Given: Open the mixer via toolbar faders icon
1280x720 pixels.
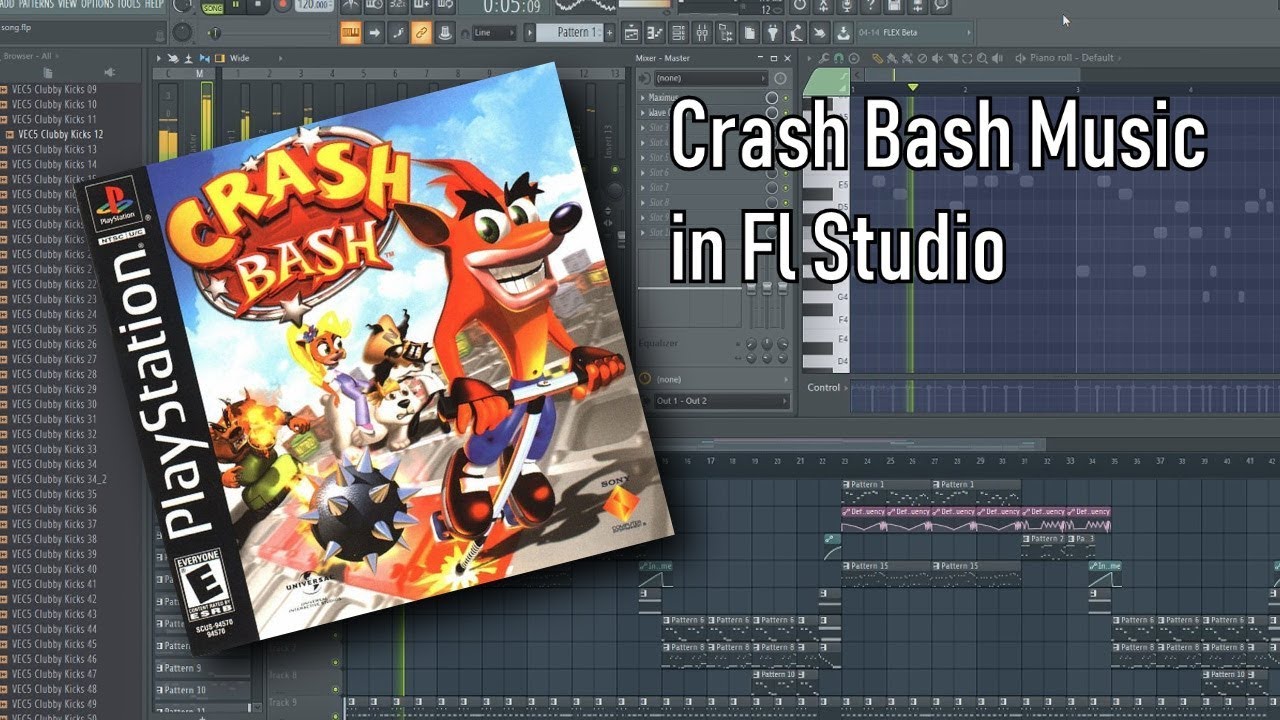Looking at the screenshot, I should click(701, 33).
